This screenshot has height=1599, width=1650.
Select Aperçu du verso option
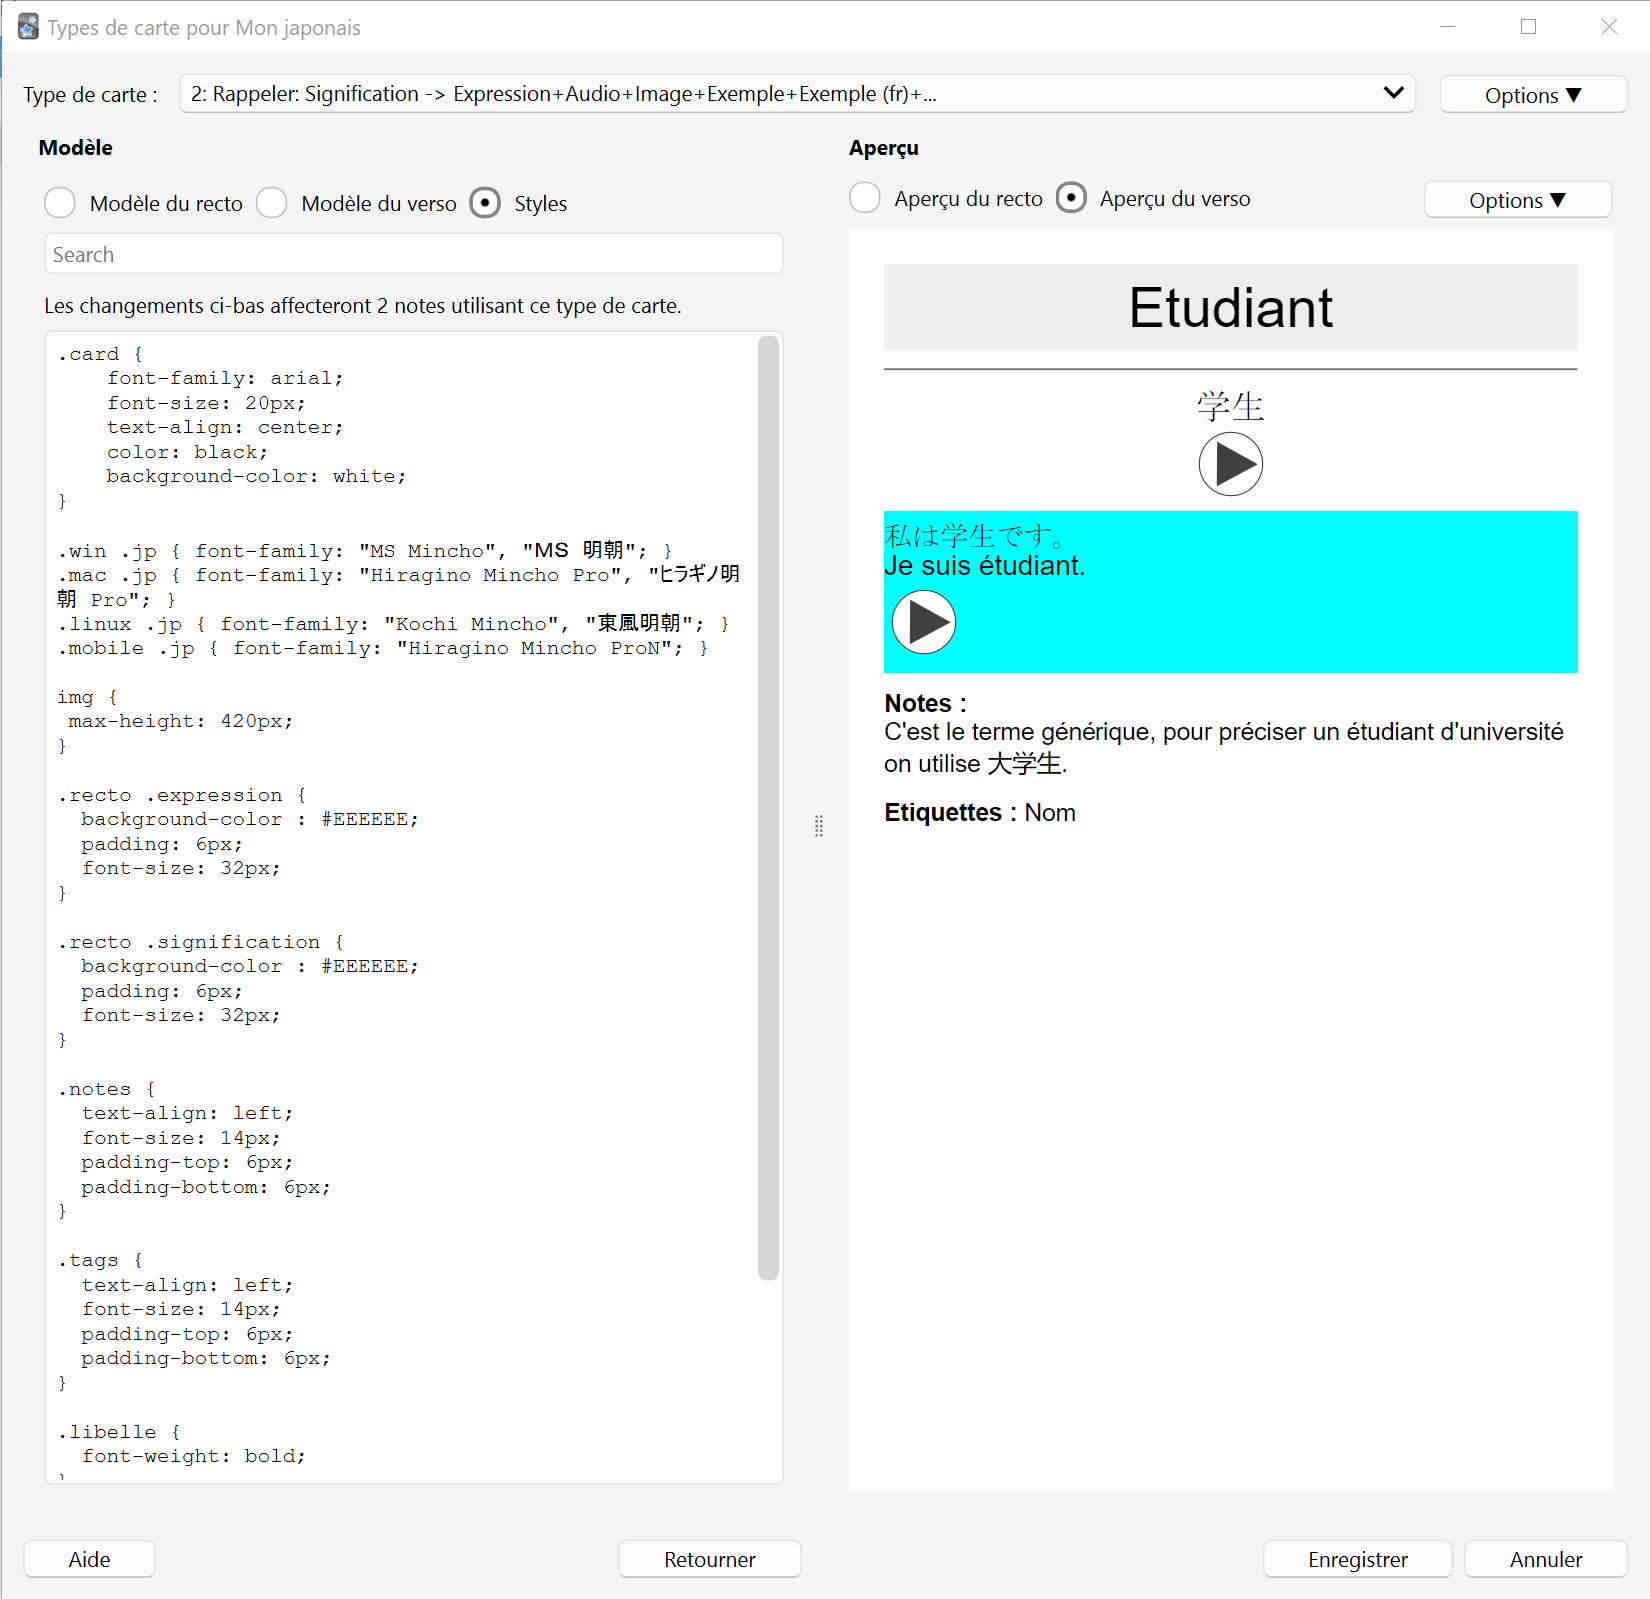pyautogui.click(x=1071, y=198)
